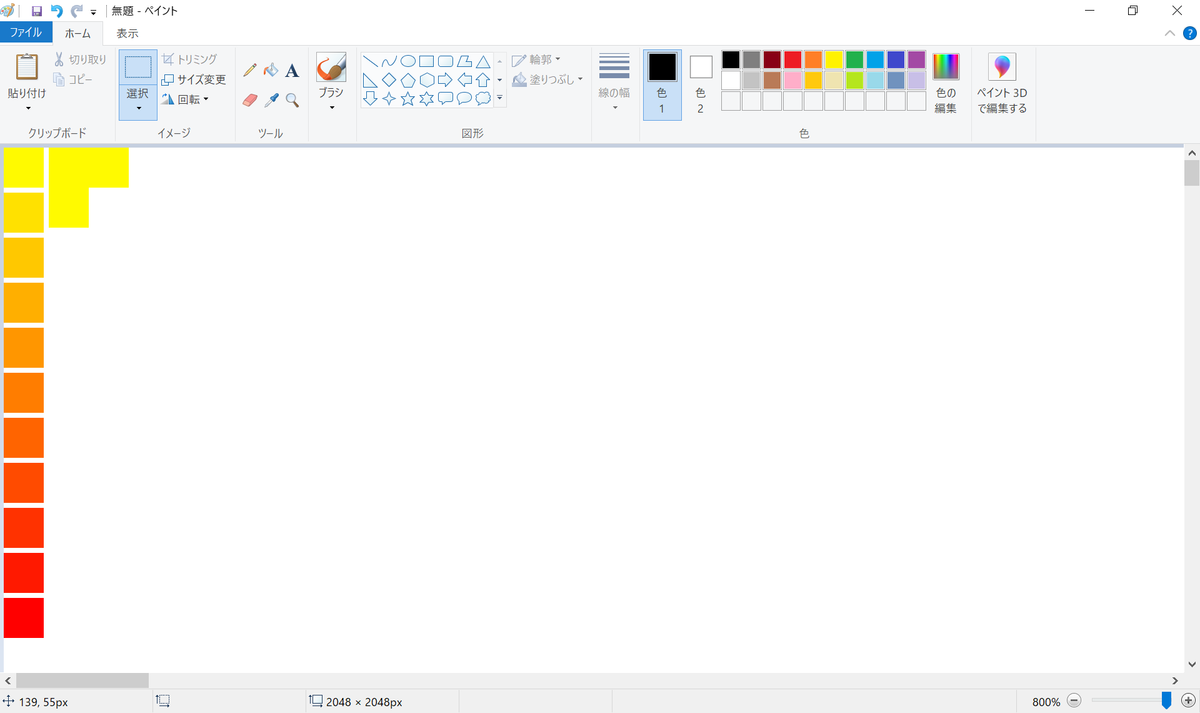Click the Undo button

coord(55,10)
